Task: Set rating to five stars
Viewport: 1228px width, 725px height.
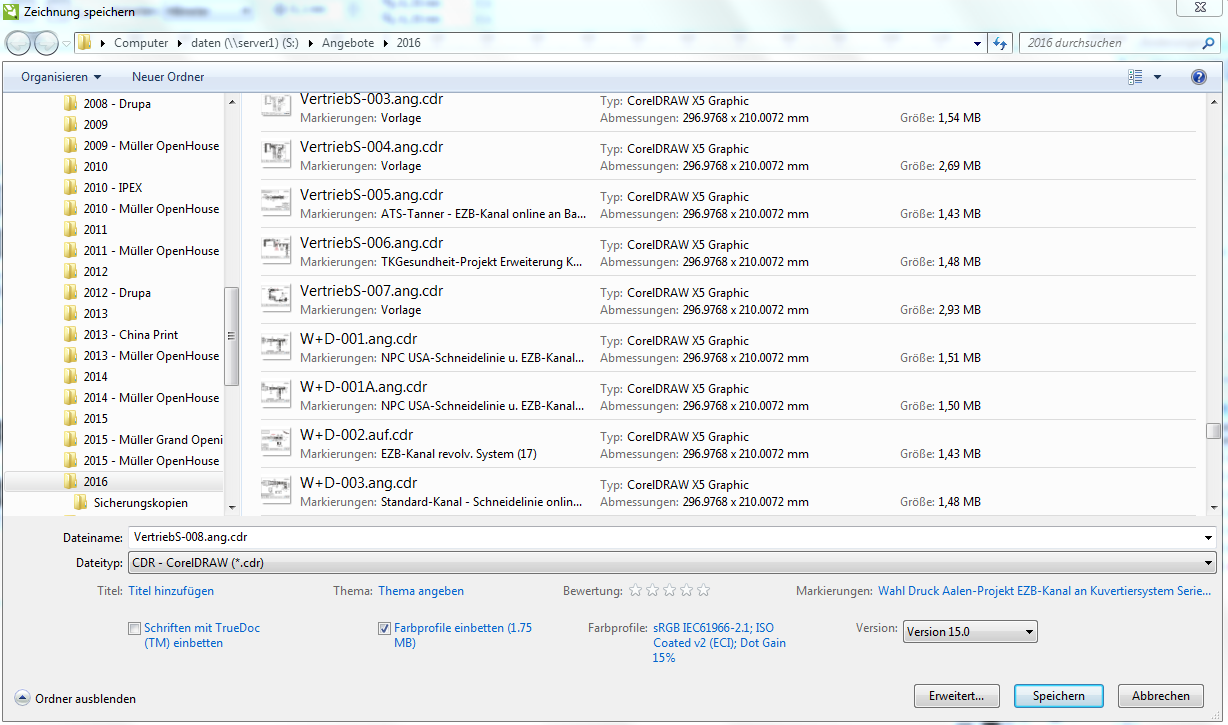Action: click(x=703, y=591)
